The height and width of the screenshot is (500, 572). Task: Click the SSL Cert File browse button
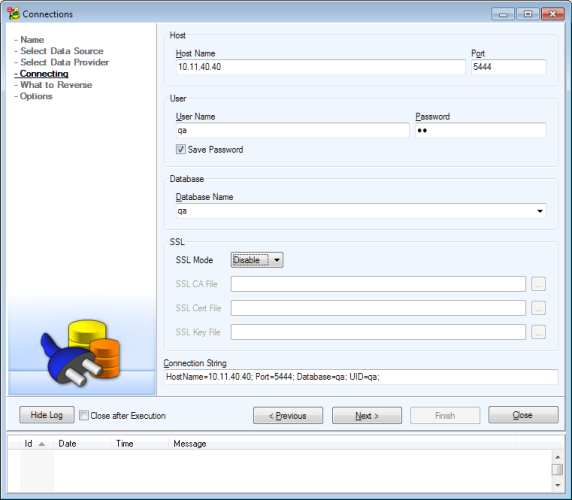(x=538, y=308)
